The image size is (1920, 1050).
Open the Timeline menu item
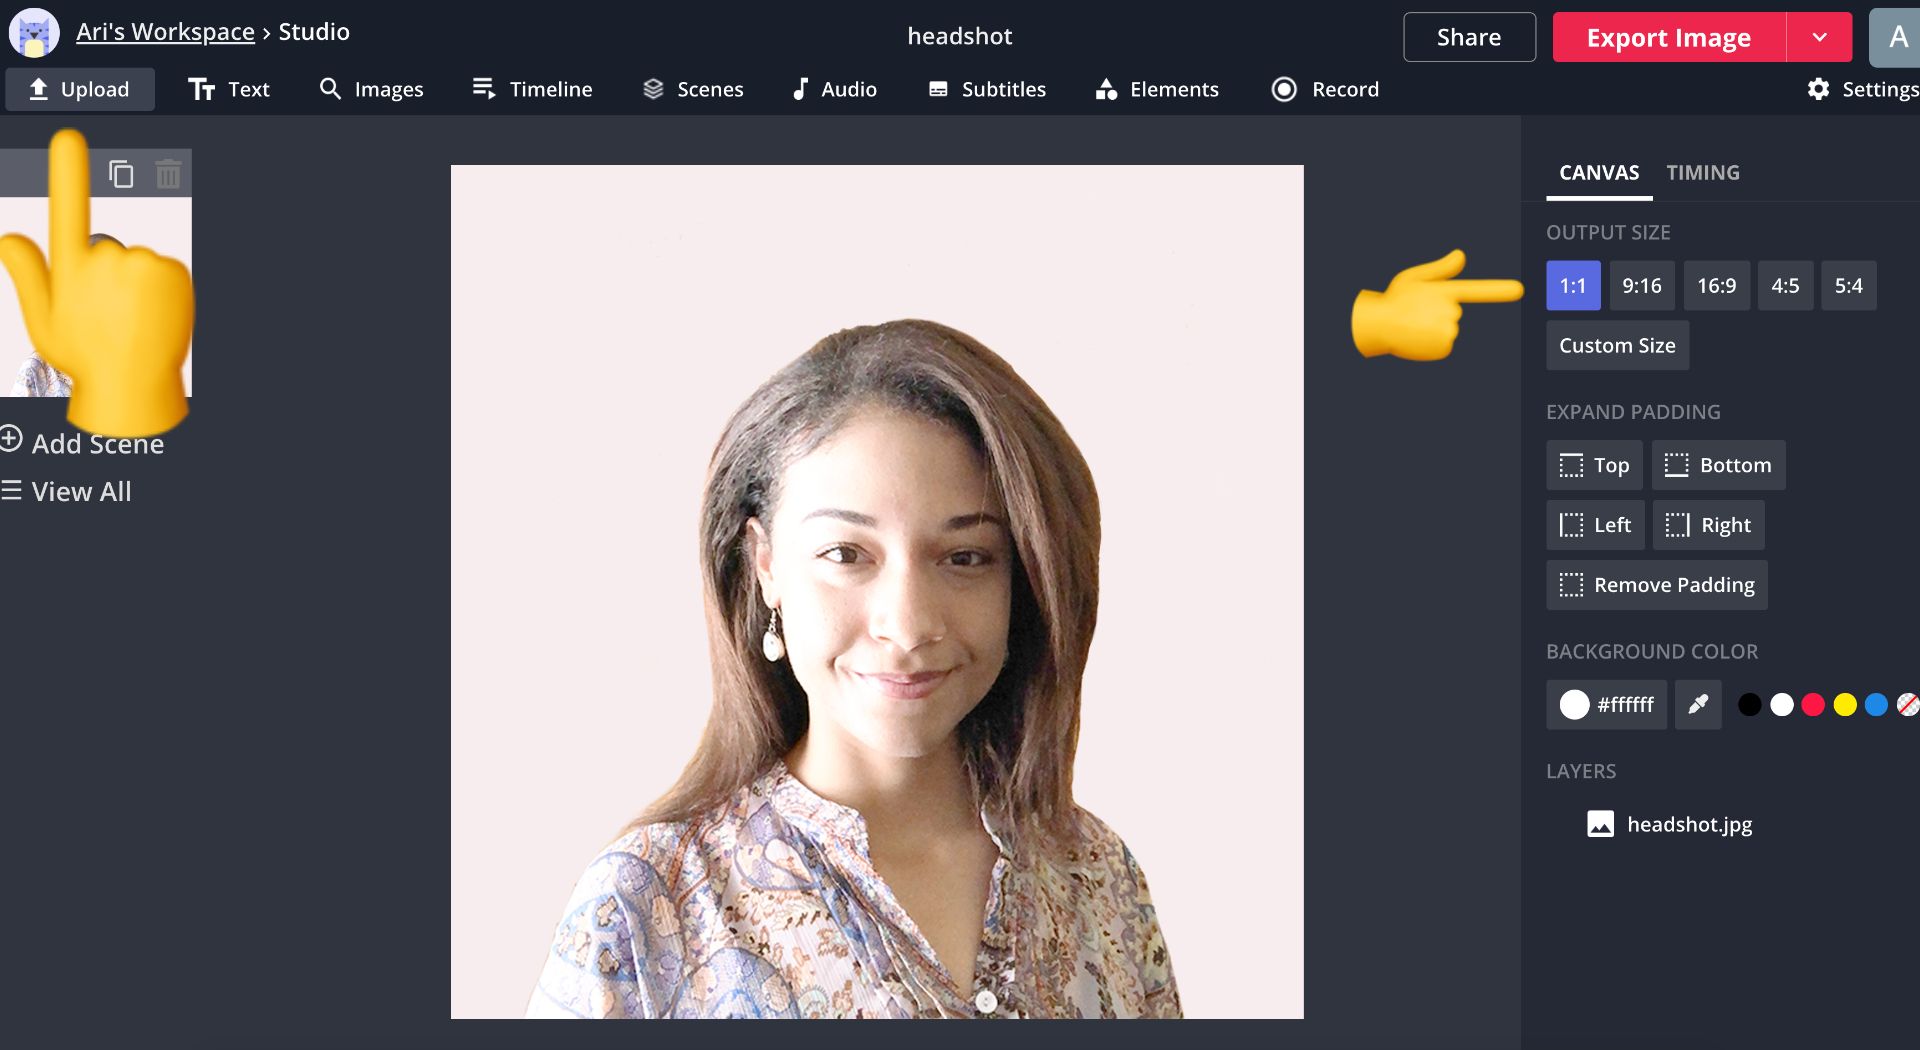(x=532, y=89)
